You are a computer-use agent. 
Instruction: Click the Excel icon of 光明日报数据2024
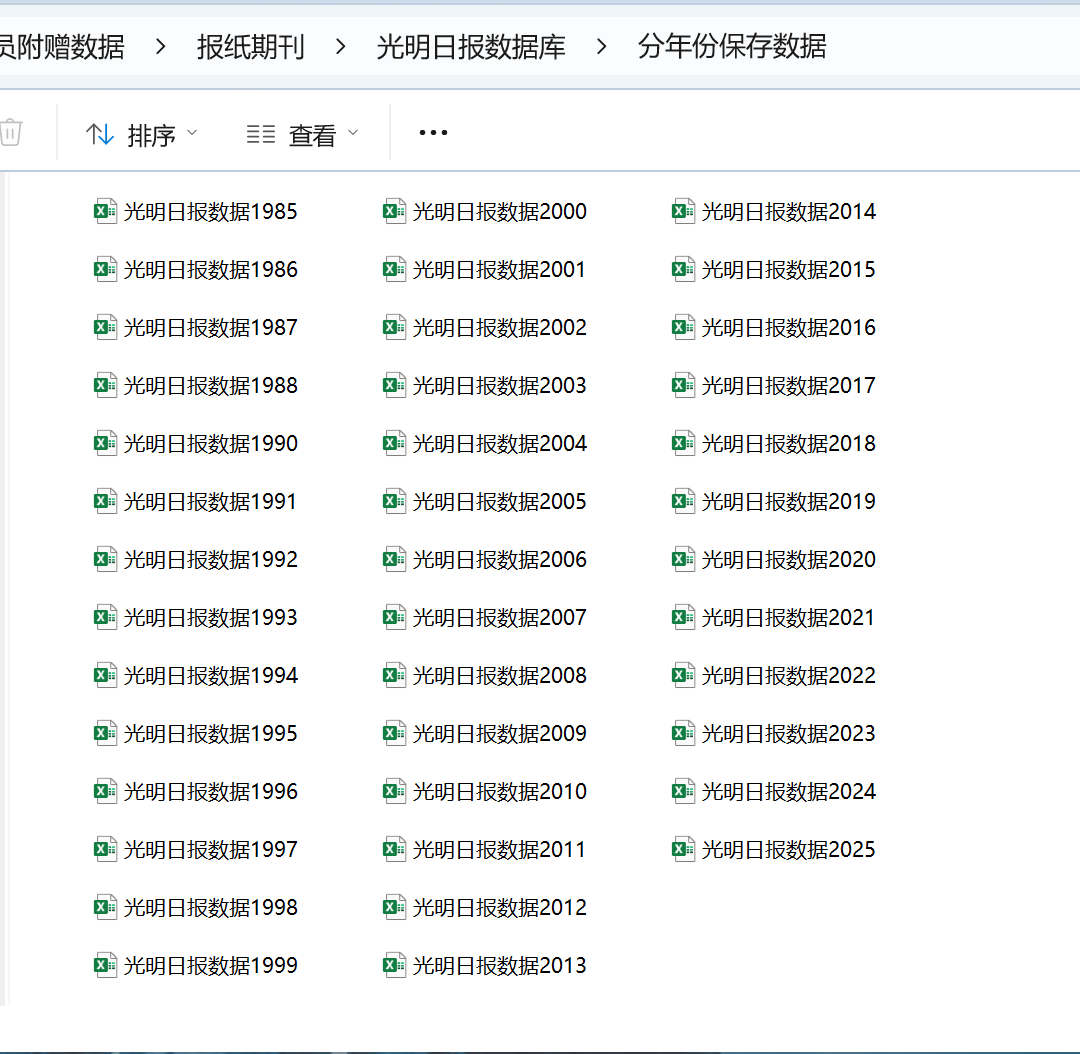tap(683, 791)
